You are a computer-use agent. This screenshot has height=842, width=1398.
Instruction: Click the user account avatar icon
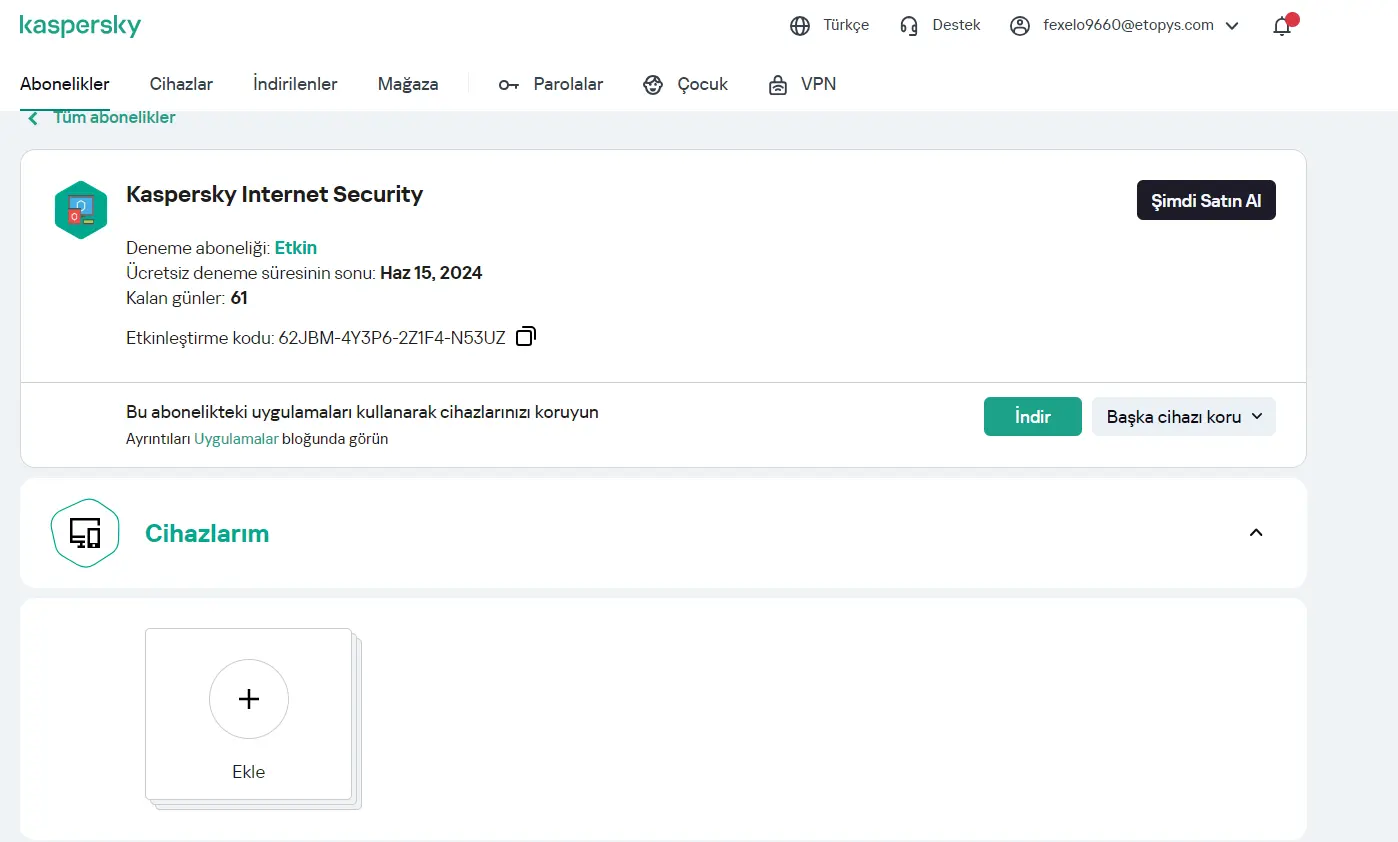(1020, 26)
